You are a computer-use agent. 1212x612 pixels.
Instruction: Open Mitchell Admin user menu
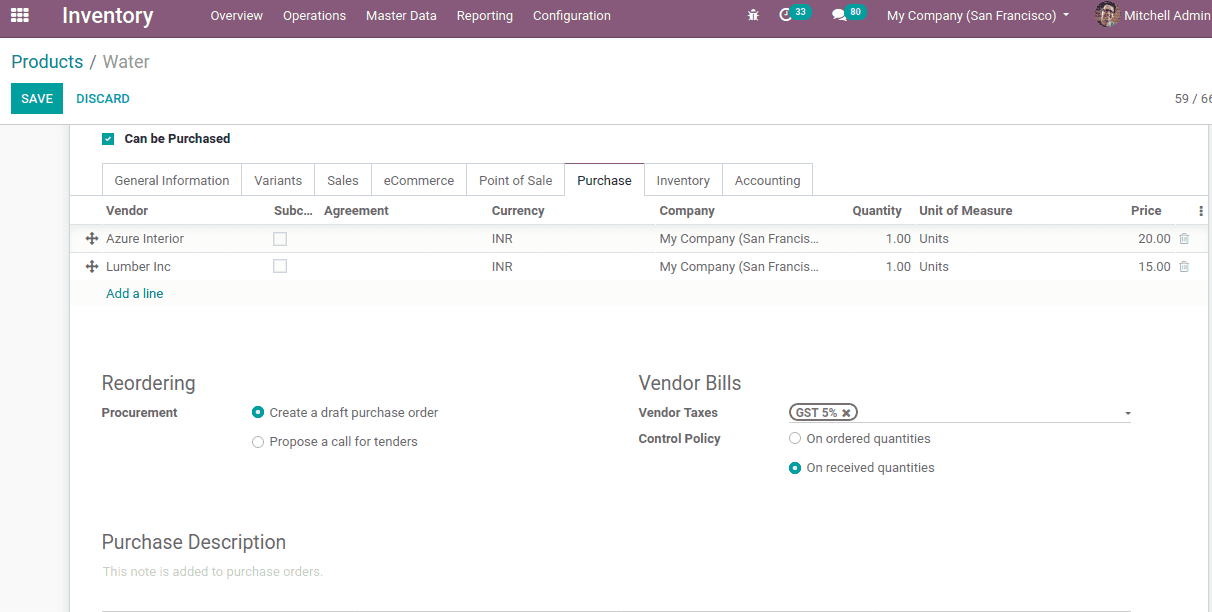(1153, 16)
